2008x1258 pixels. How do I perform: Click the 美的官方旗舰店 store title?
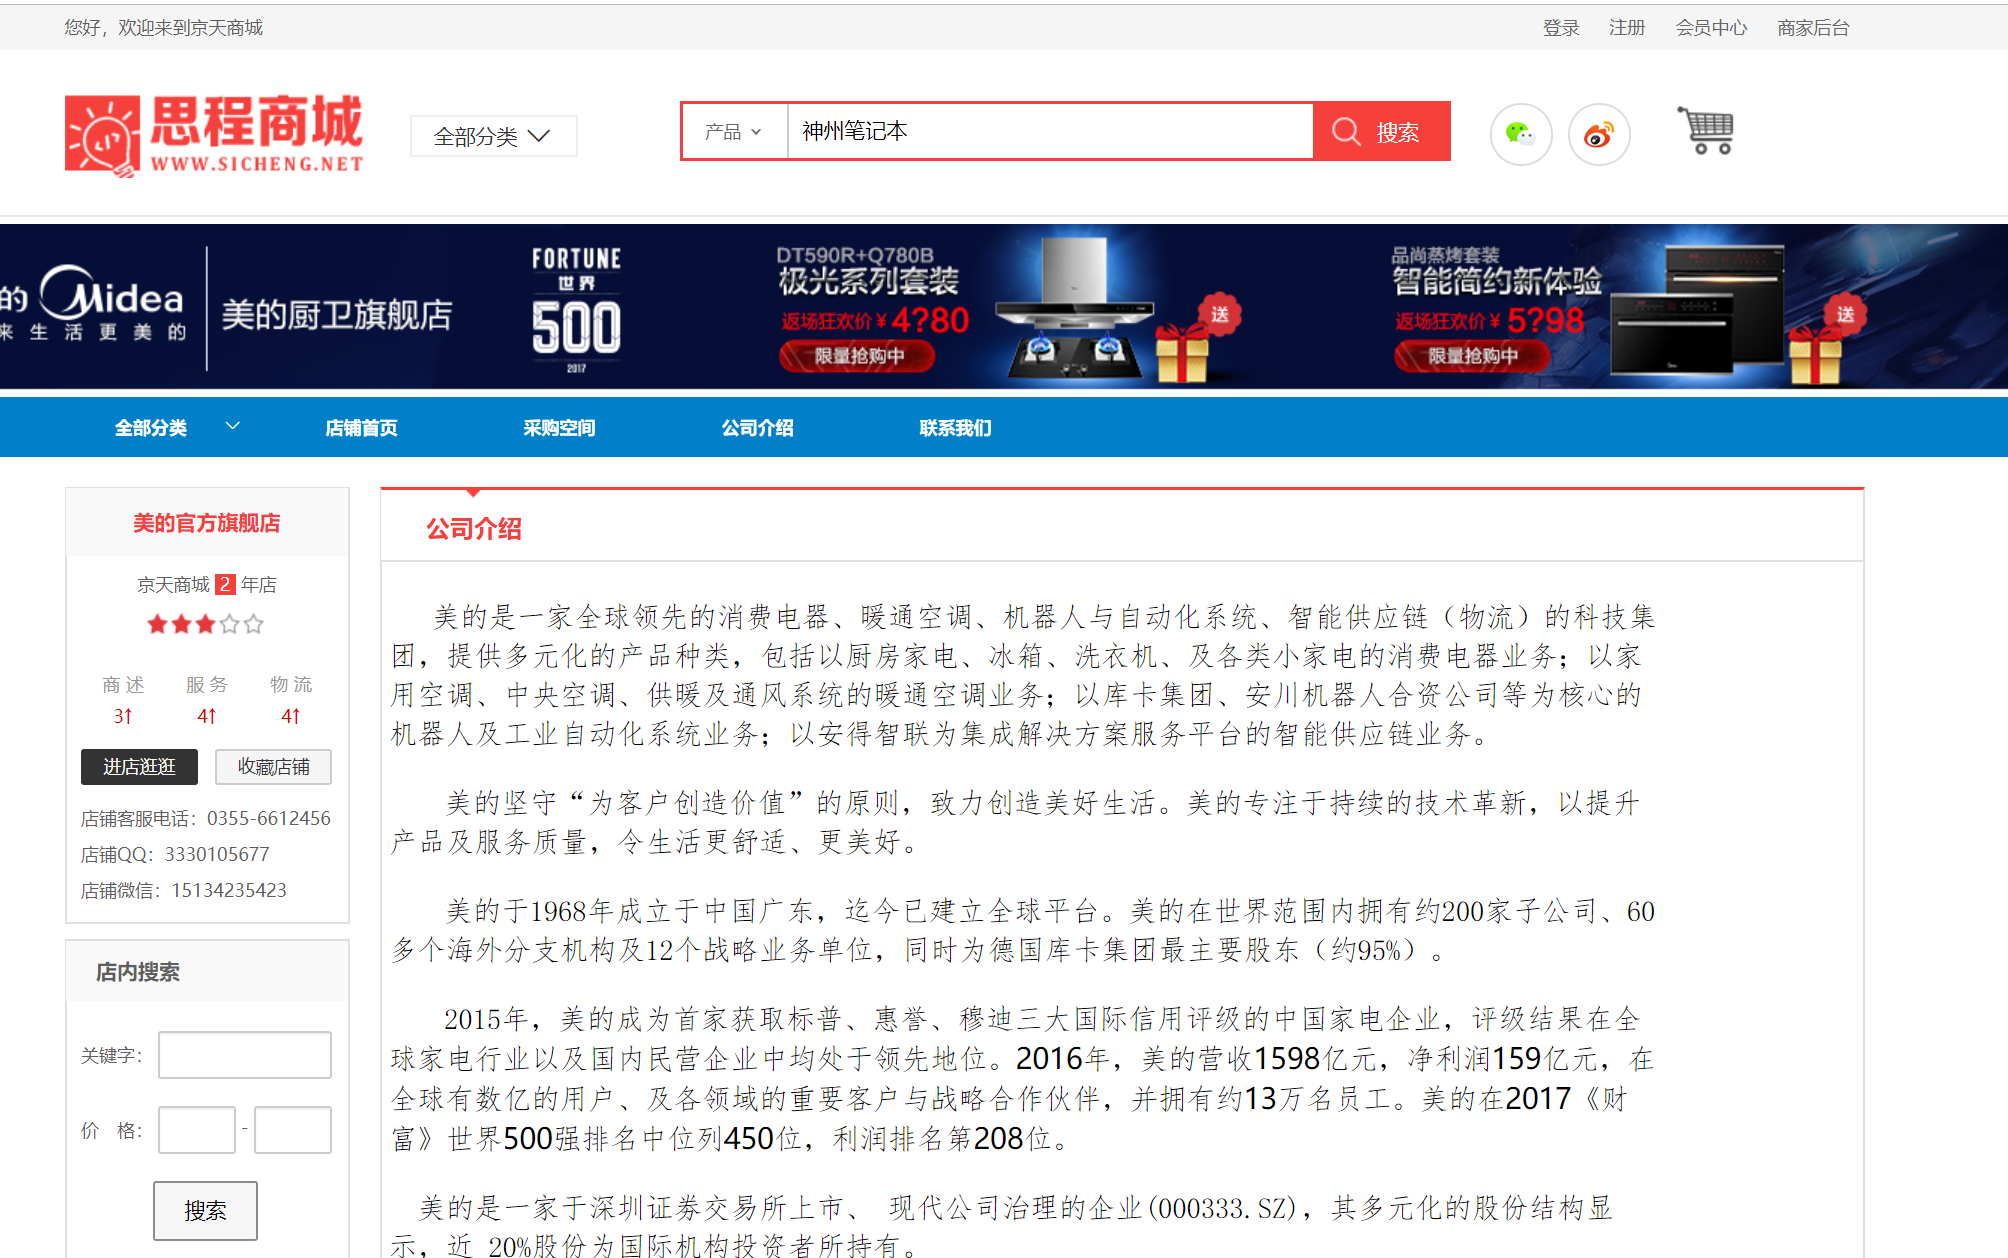tap(207, 523)
